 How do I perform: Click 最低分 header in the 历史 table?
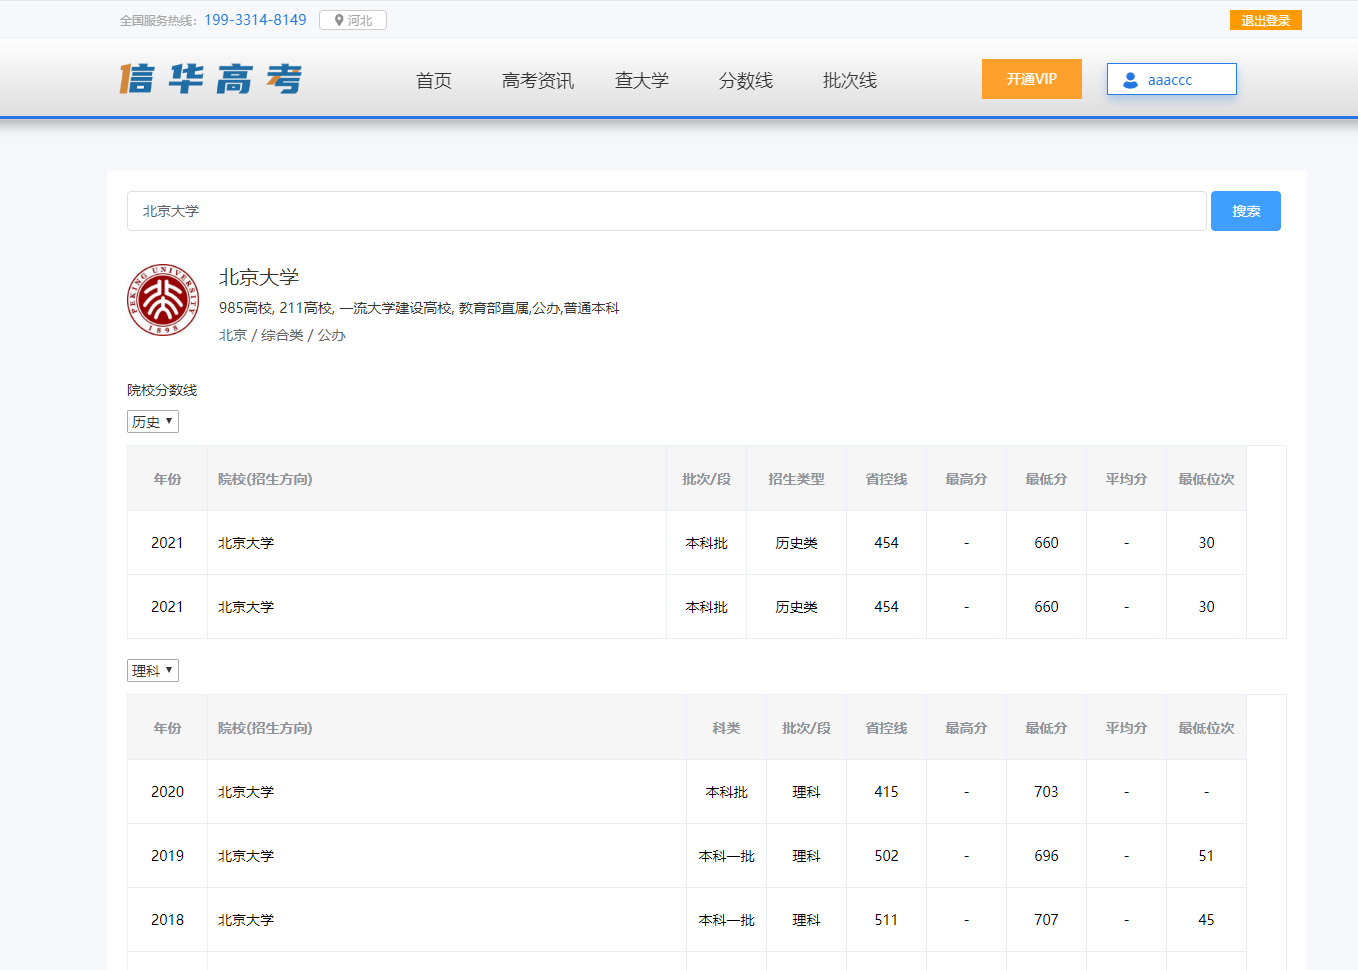point(1046,479)
